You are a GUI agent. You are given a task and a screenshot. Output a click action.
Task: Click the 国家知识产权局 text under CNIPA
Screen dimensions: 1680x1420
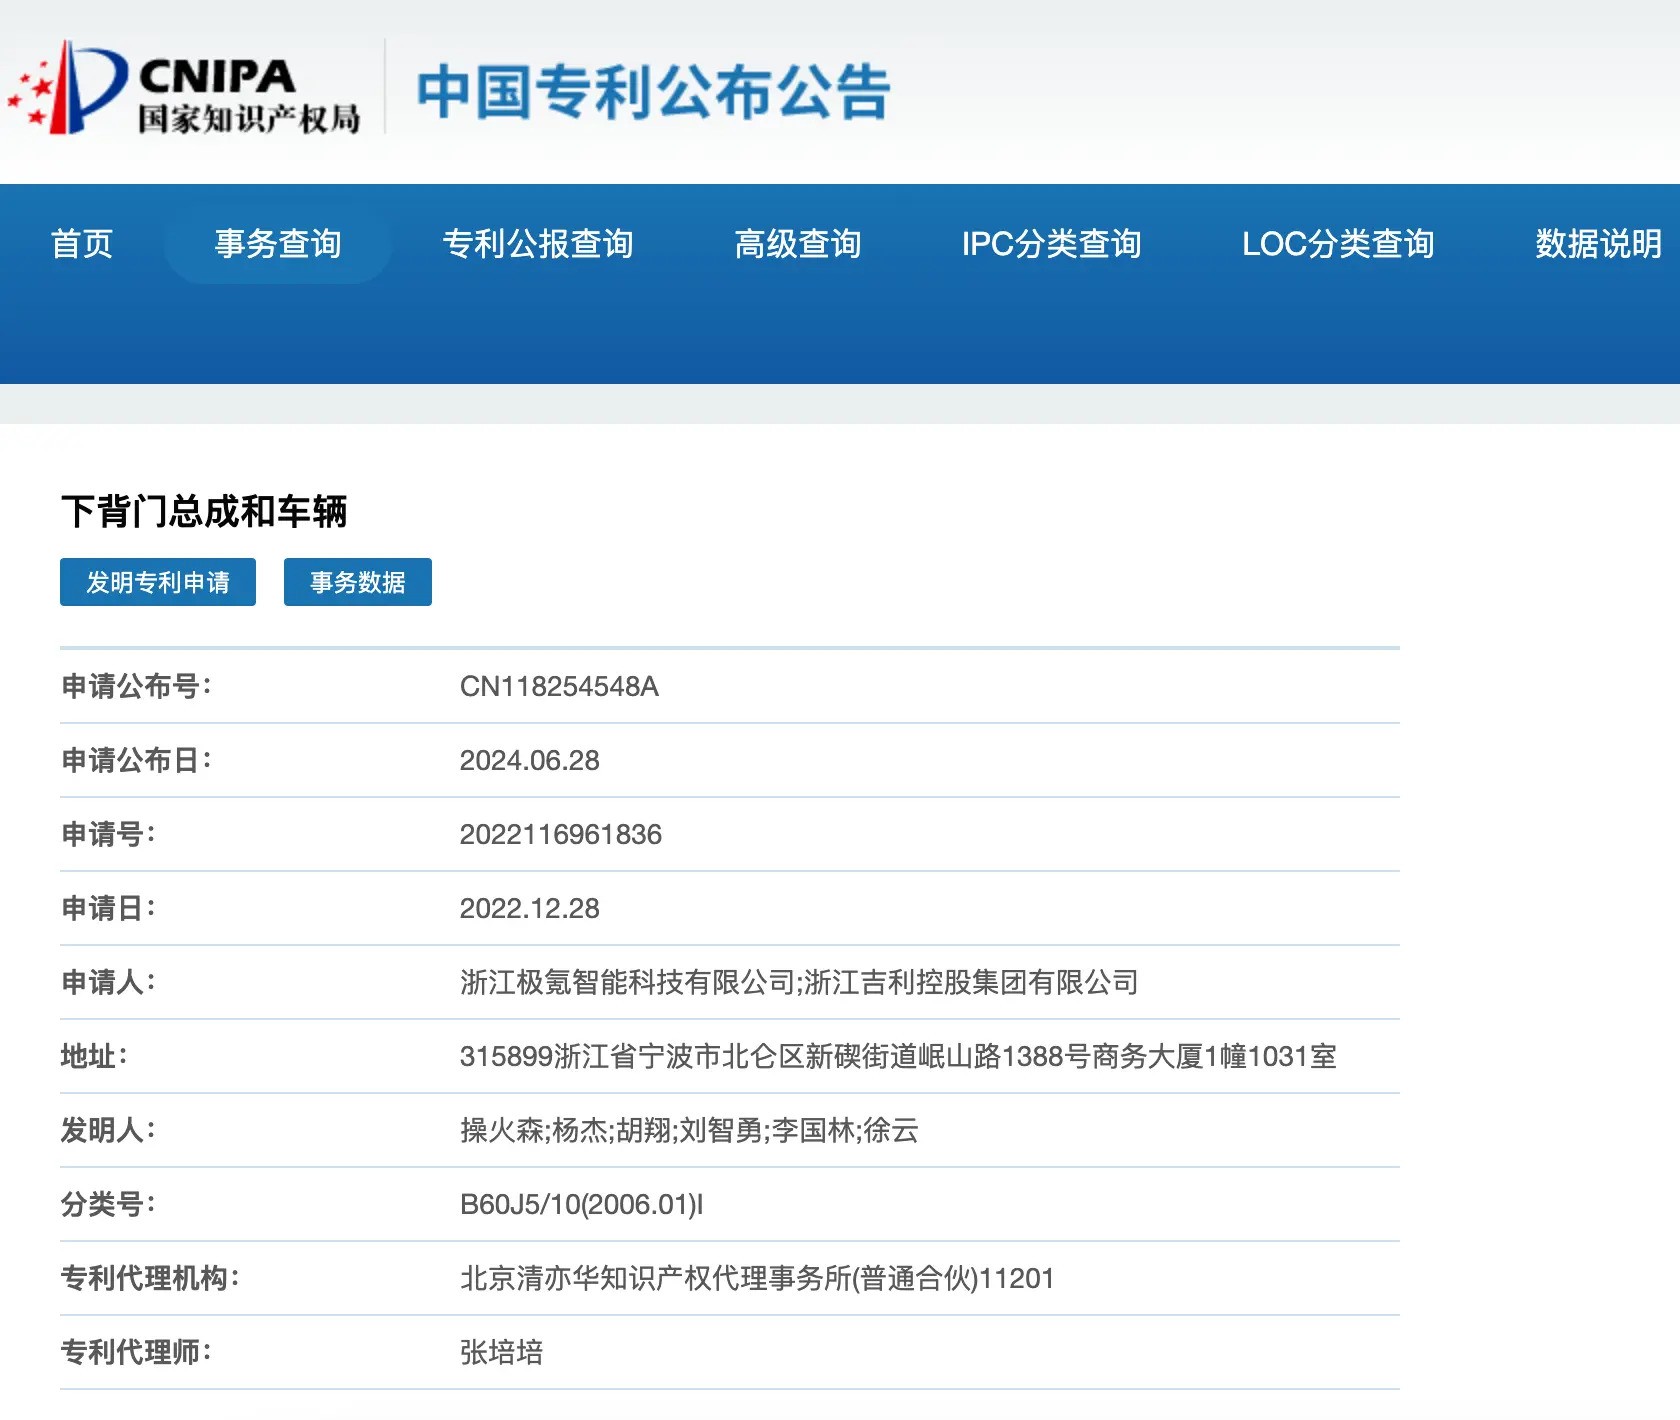249,119
